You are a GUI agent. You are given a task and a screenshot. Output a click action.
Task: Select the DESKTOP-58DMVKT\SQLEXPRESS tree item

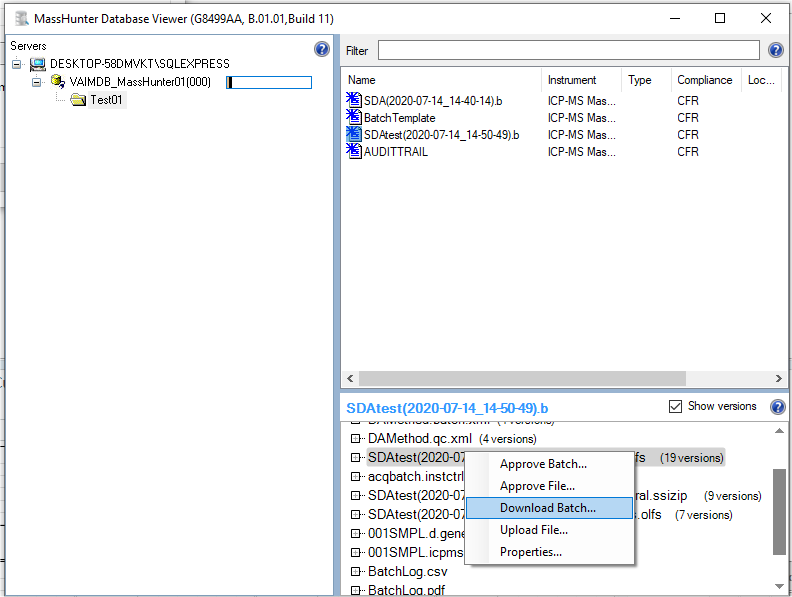(139, 64)
